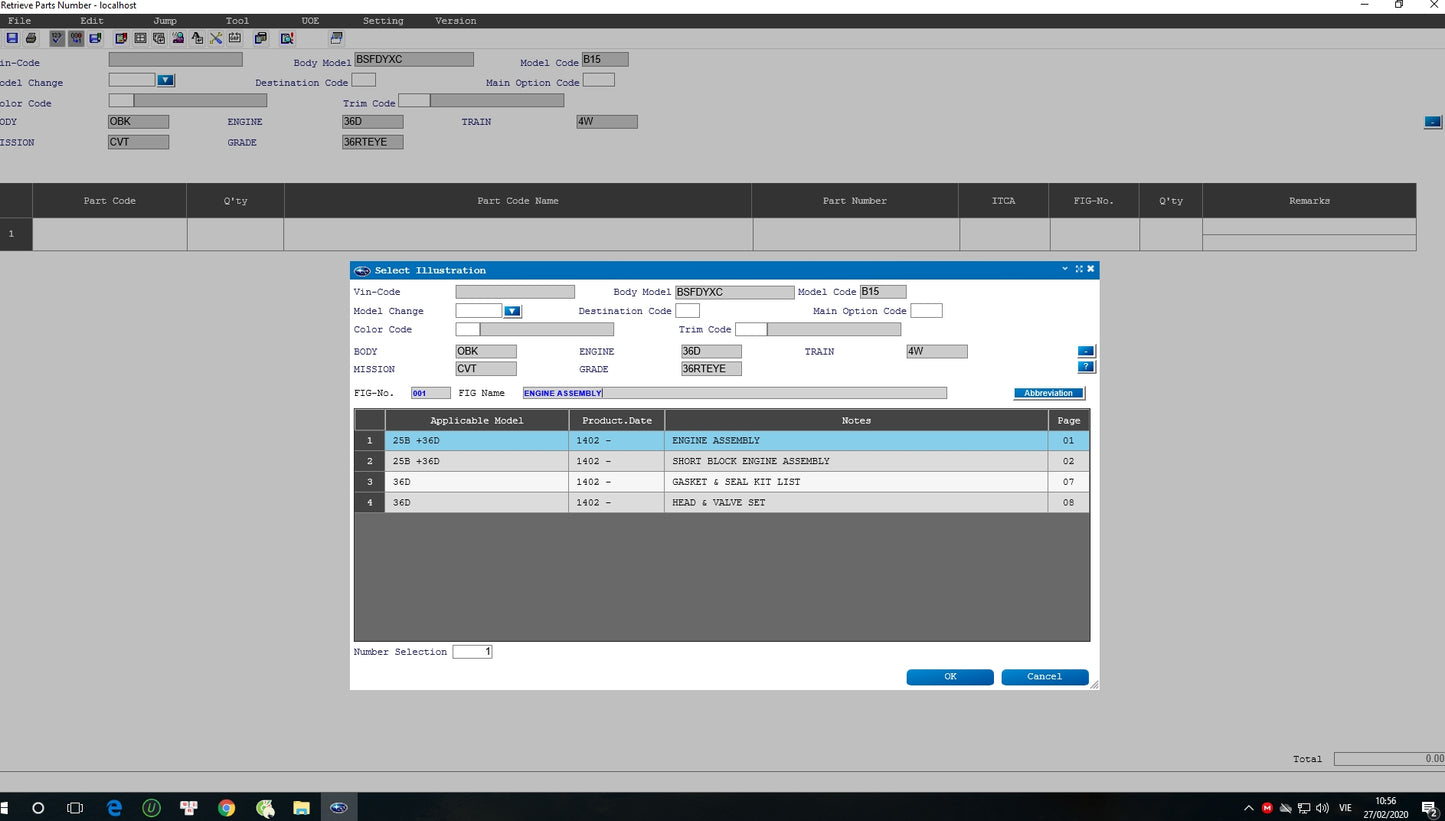Click the blue question mark help icon

tap(1086, 367)
